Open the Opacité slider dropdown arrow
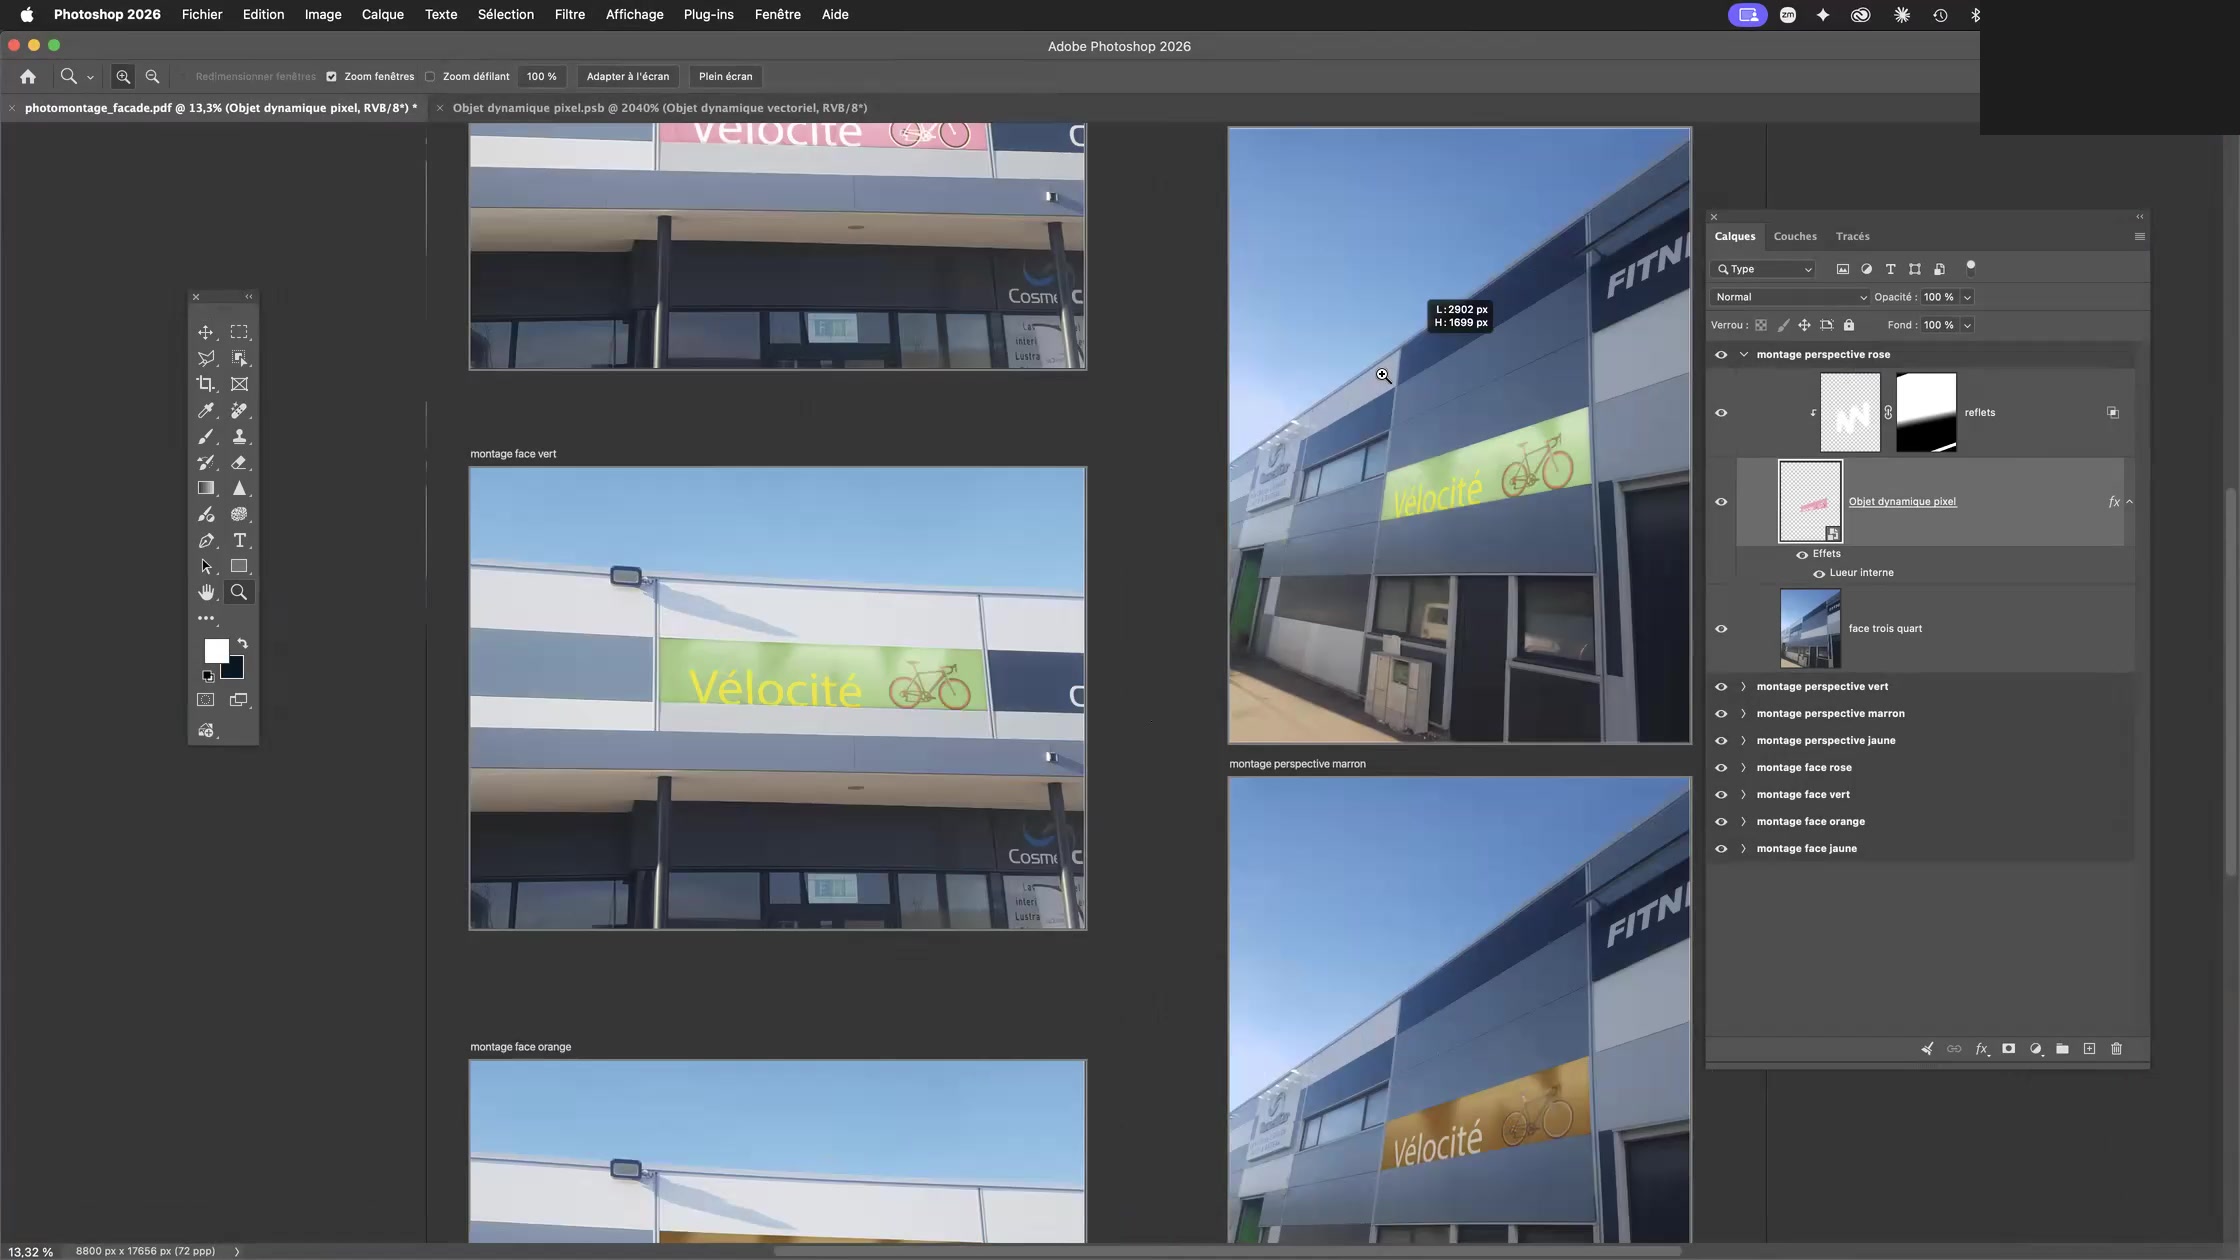 [x=1967, y=297]
